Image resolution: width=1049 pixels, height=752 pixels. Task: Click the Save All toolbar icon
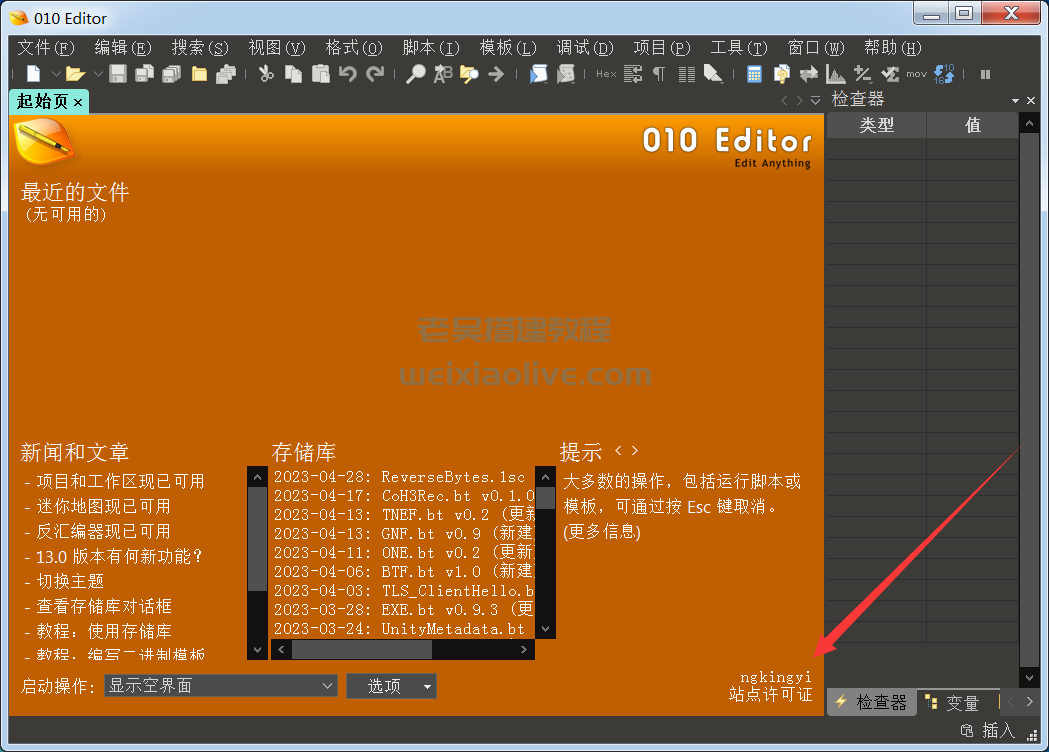(x=172, y=74)
